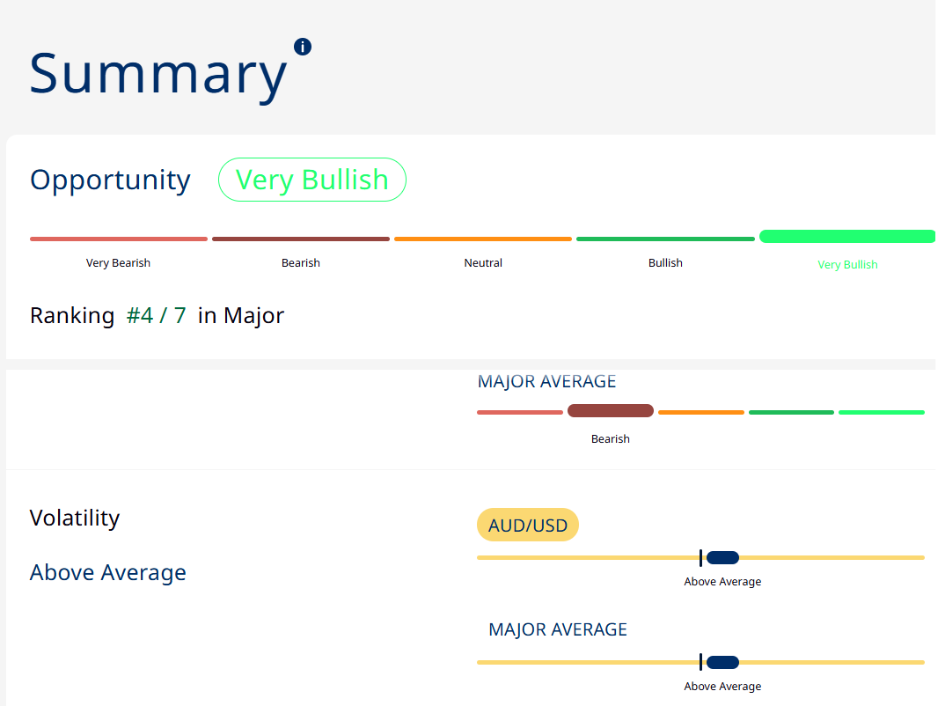Click the AUD/USD yellow pill label
This screenshot has width=936, height=706.
tap(528, 525)
